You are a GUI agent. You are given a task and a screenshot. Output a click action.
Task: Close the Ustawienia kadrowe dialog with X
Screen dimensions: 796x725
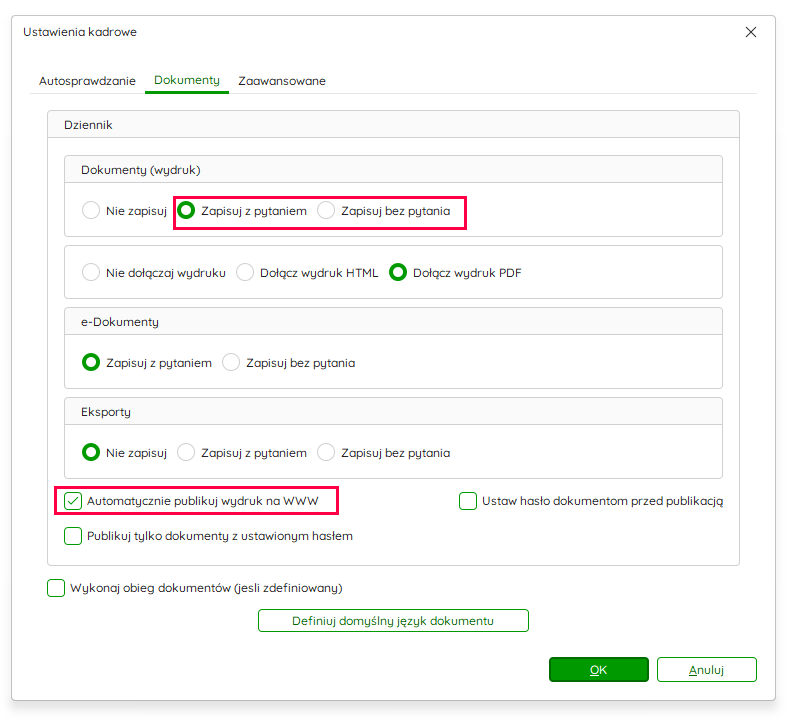751,32
